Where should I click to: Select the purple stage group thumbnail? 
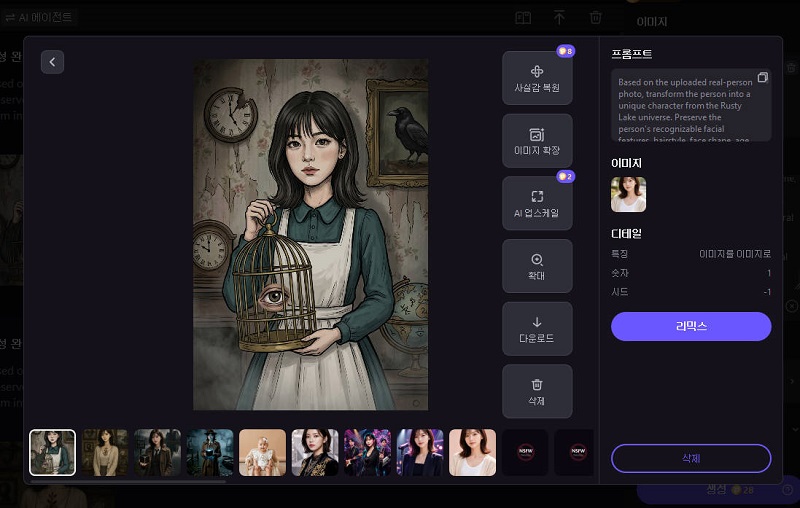[x=367, y=452]
